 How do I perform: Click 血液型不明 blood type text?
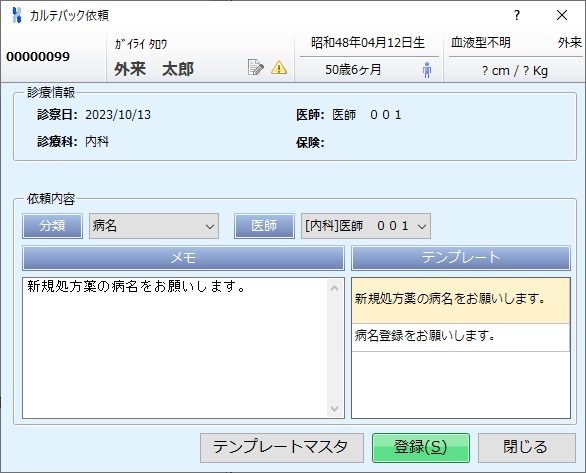point(481,43)
